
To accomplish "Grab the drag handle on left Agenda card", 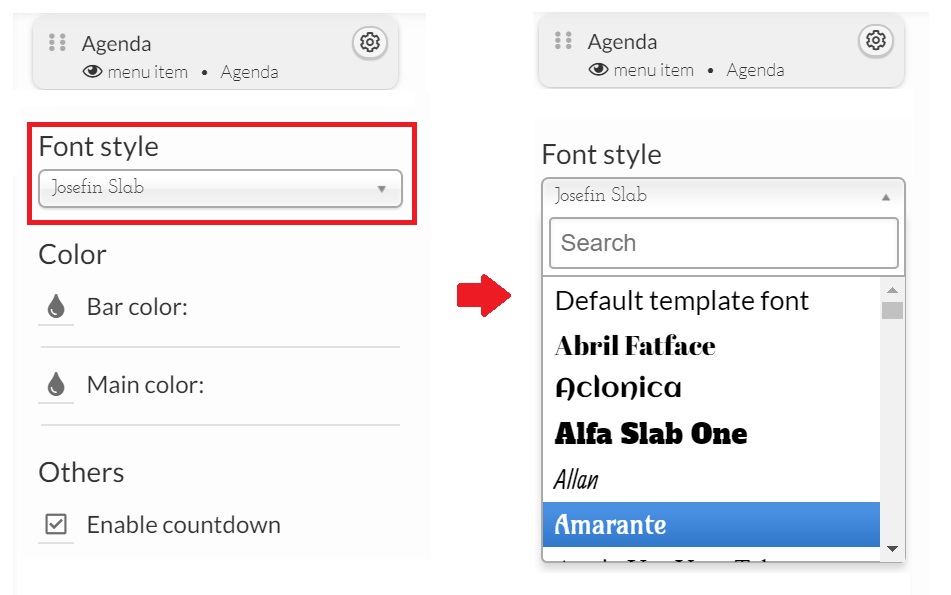I will [57, 42].
